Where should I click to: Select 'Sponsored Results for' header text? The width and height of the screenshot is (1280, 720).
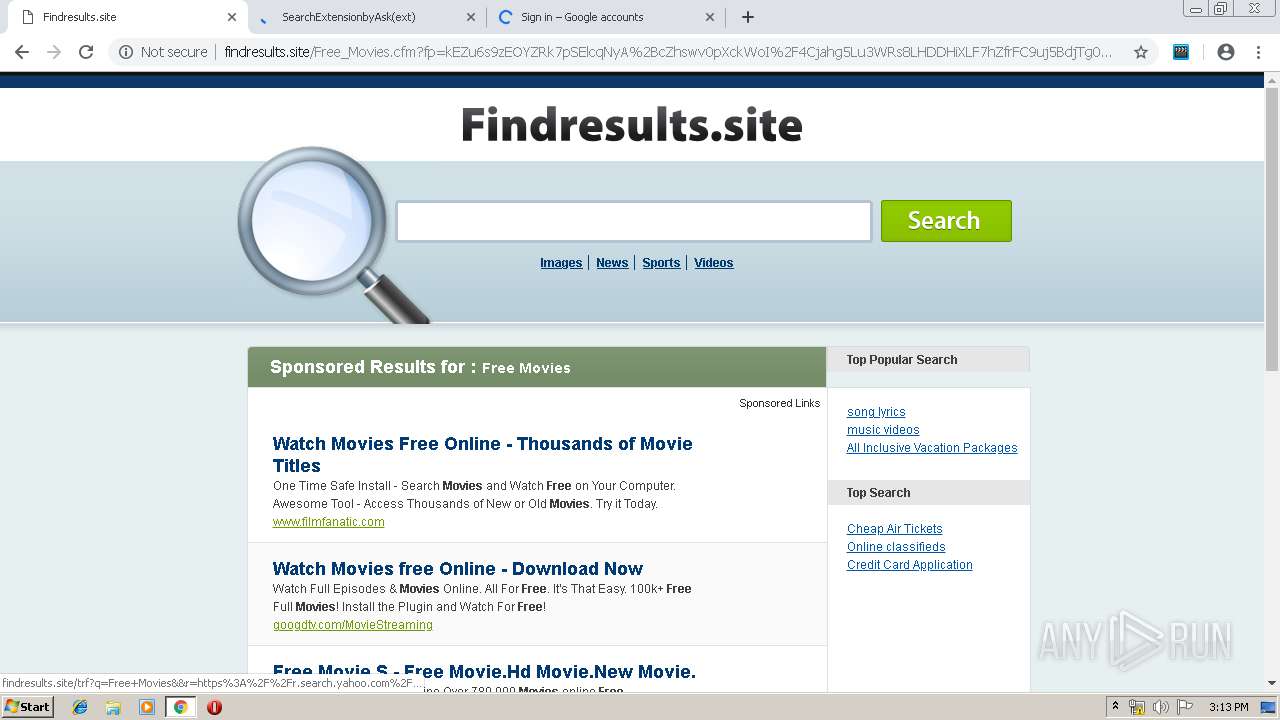click(373, 367)
